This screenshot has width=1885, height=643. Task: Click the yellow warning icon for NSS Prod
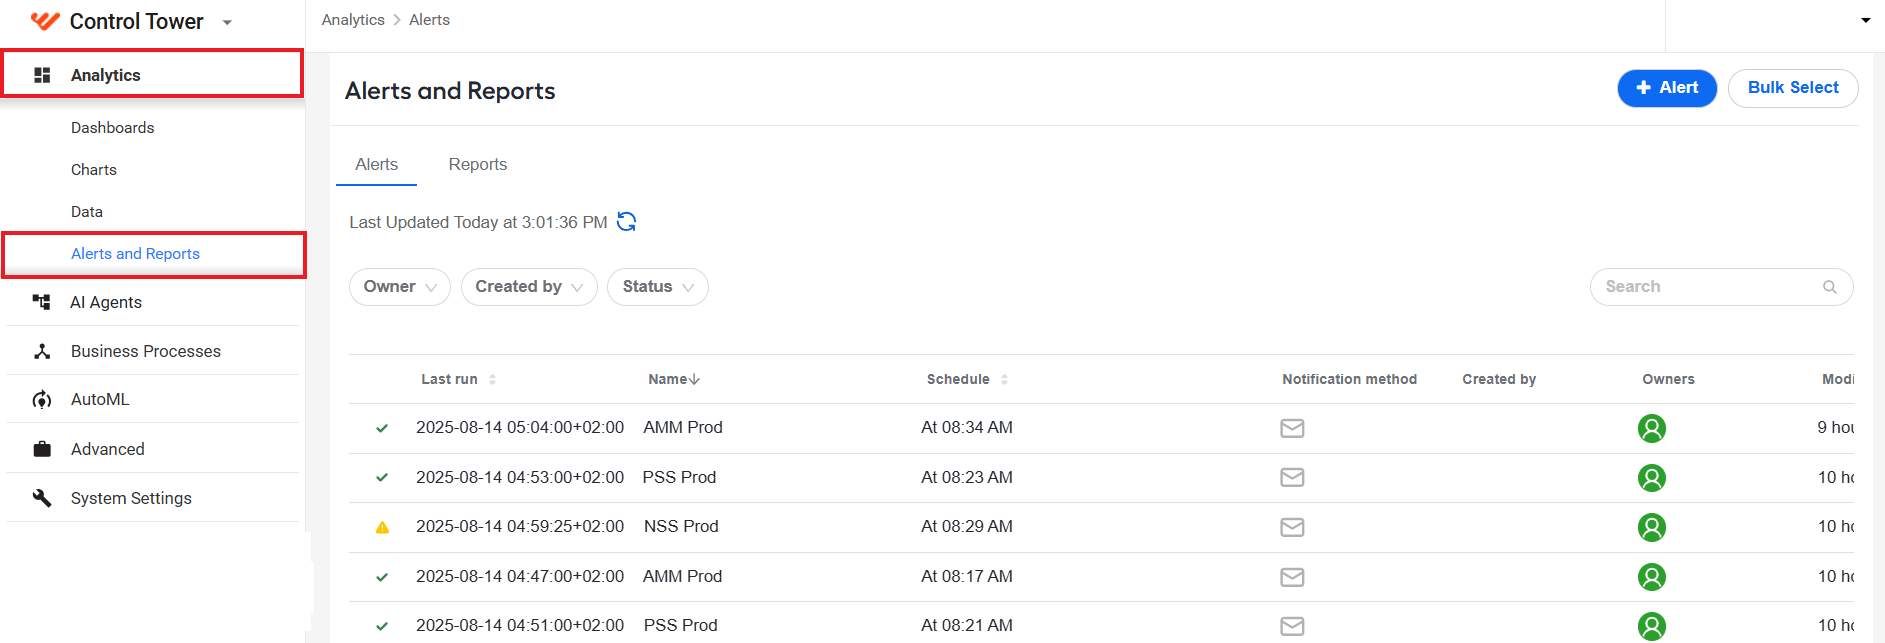[382, 527]
